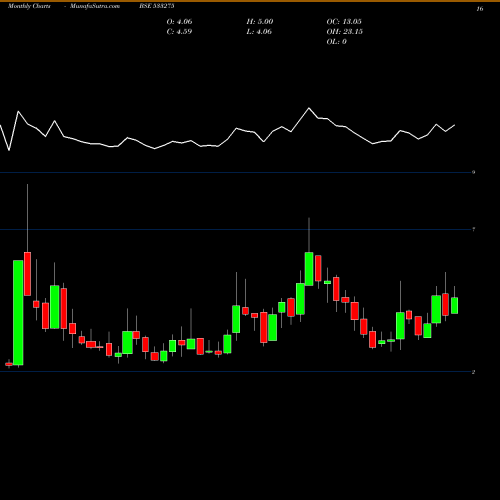The height and width of the screenshot is (500, 500).
Task: Click the 'BSE 533275' symbol text
Action: point(157,6)
